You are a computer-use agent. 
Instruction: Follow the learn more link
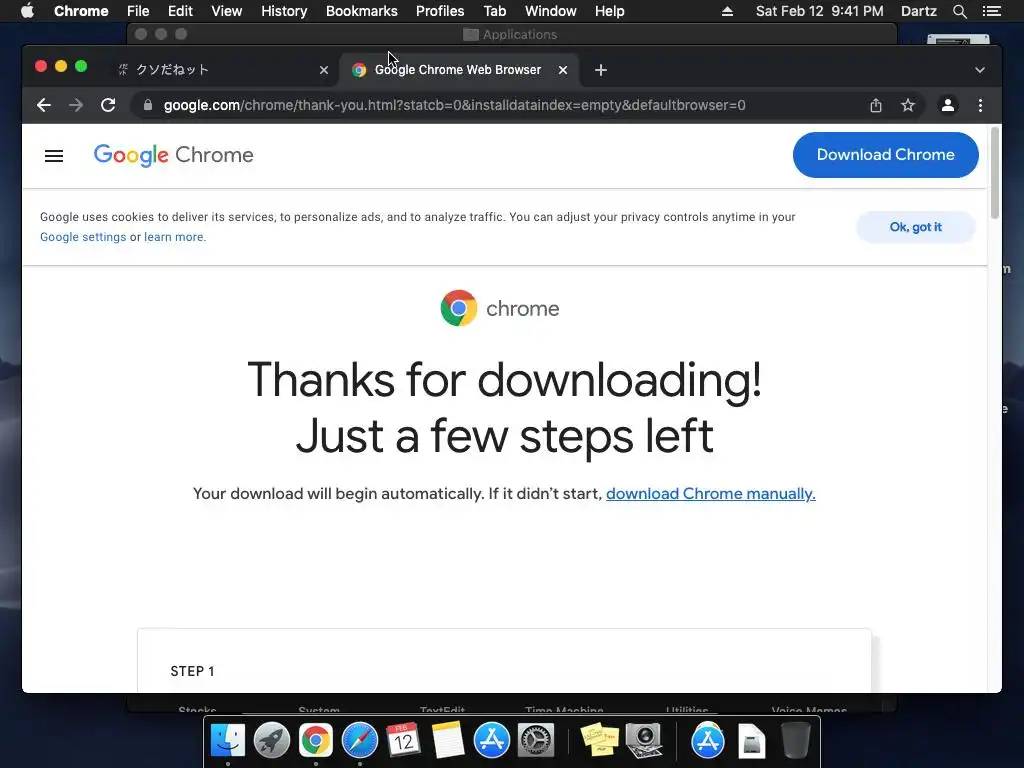tap(174, 237)
